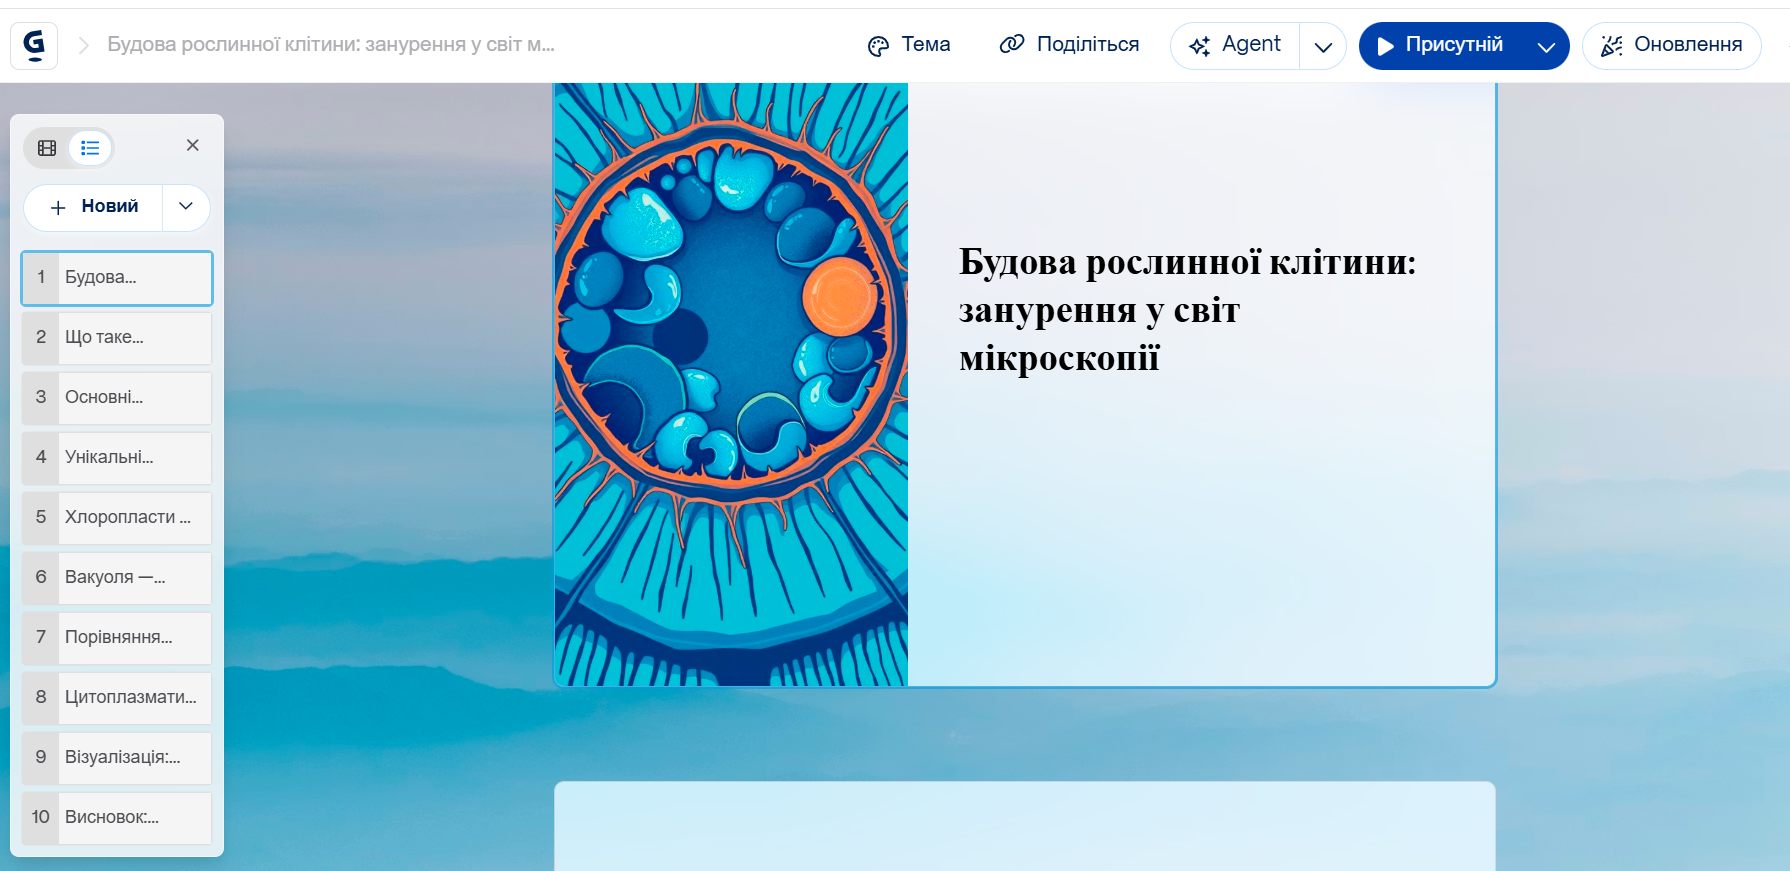The width and height of the screenshot is (1790, 871).
Task: Start presentation with Присутній button
Action: (1440, 45)
